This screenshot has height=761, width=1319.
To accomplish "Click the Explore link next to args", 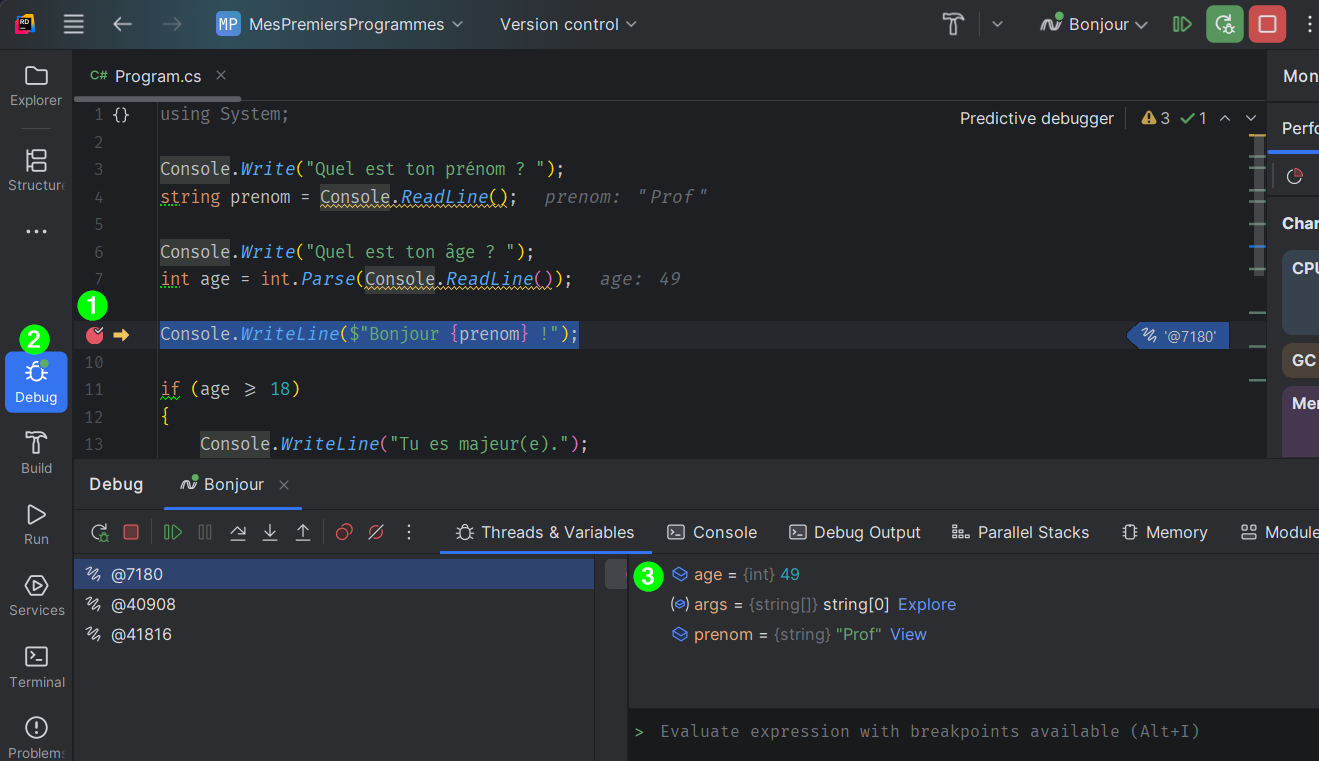I will click(926, 604).
